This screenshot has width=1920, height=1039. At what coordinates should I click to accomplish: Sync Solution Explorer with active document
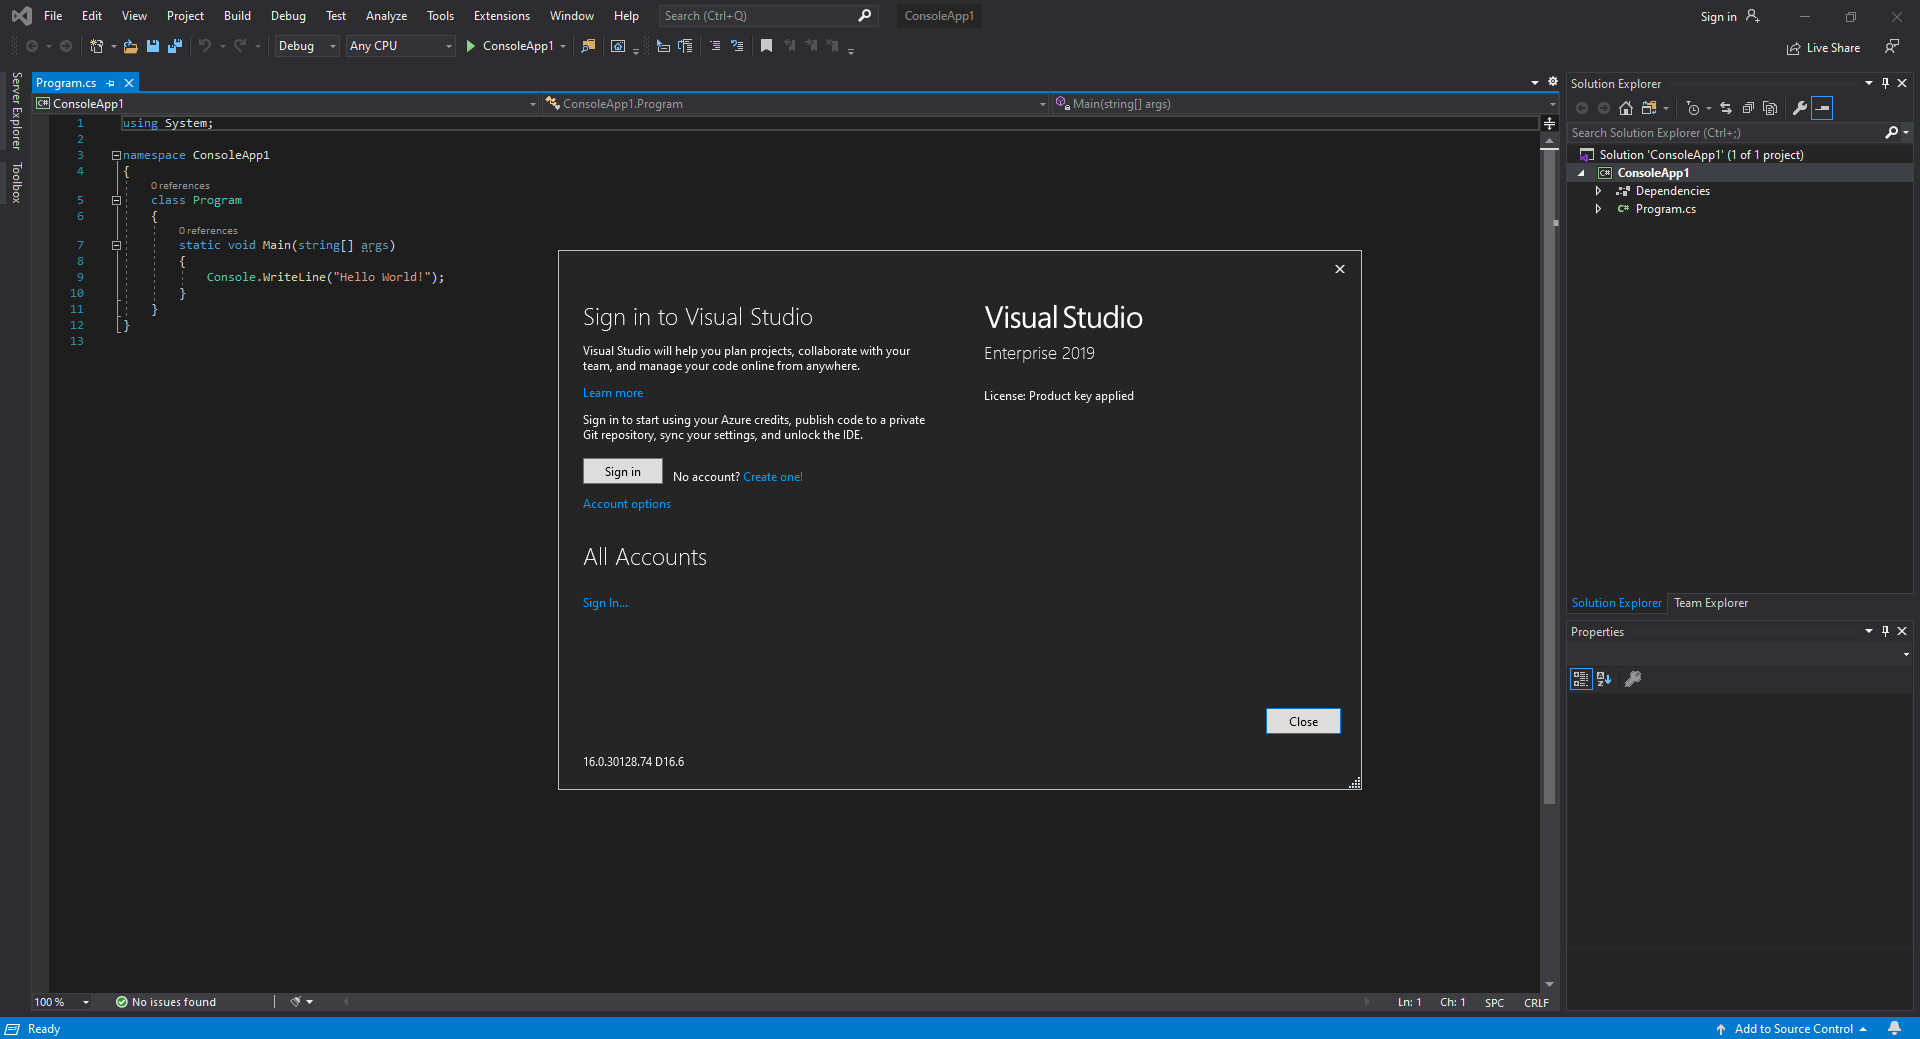[x=1725, y=108]
